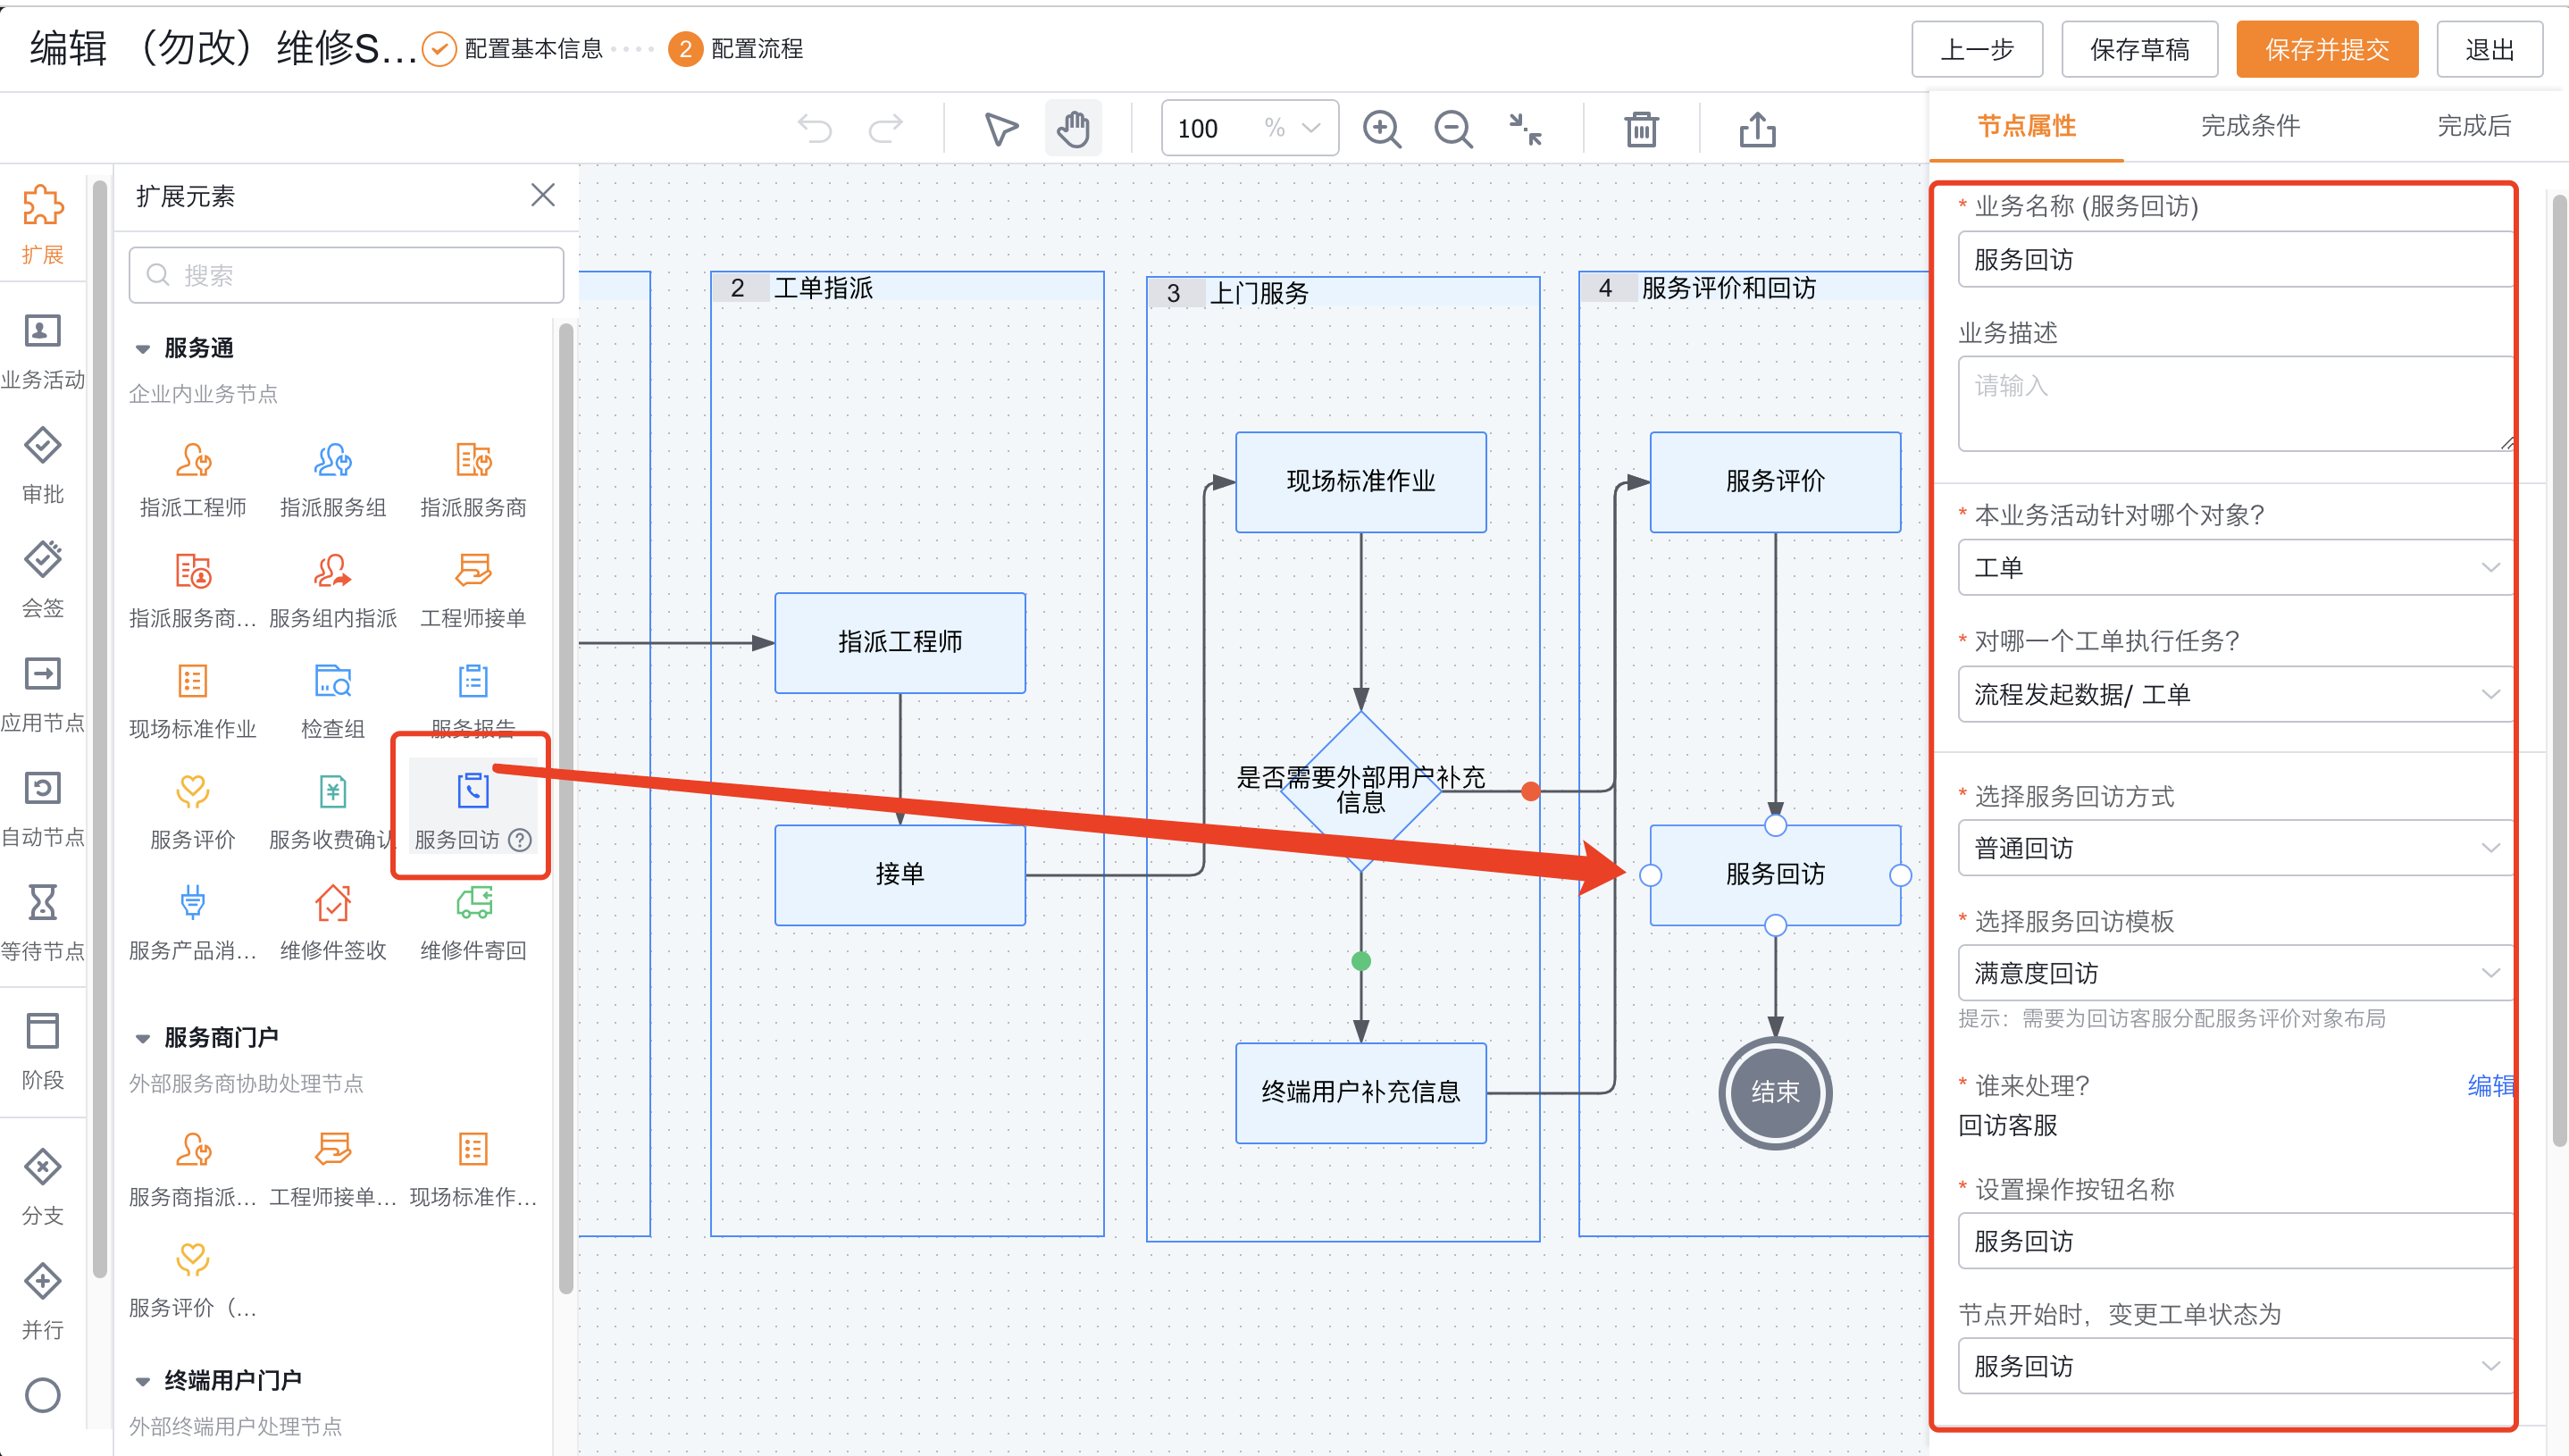Screen dimensions: 2569x1456
Task: Click the 保存并提交 button
Action: (x=2327, y=49)
